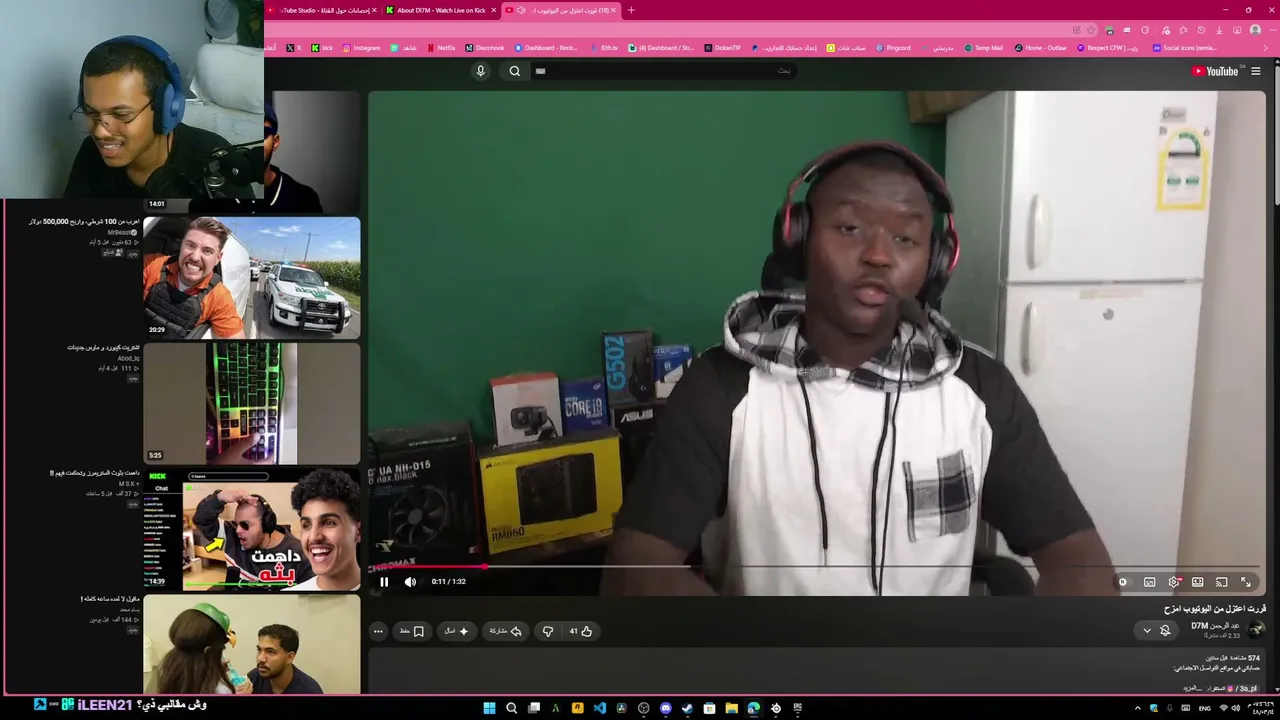
Task: Switch the ENG input language
Action: pyautogui.click(x=1204, y=708)
